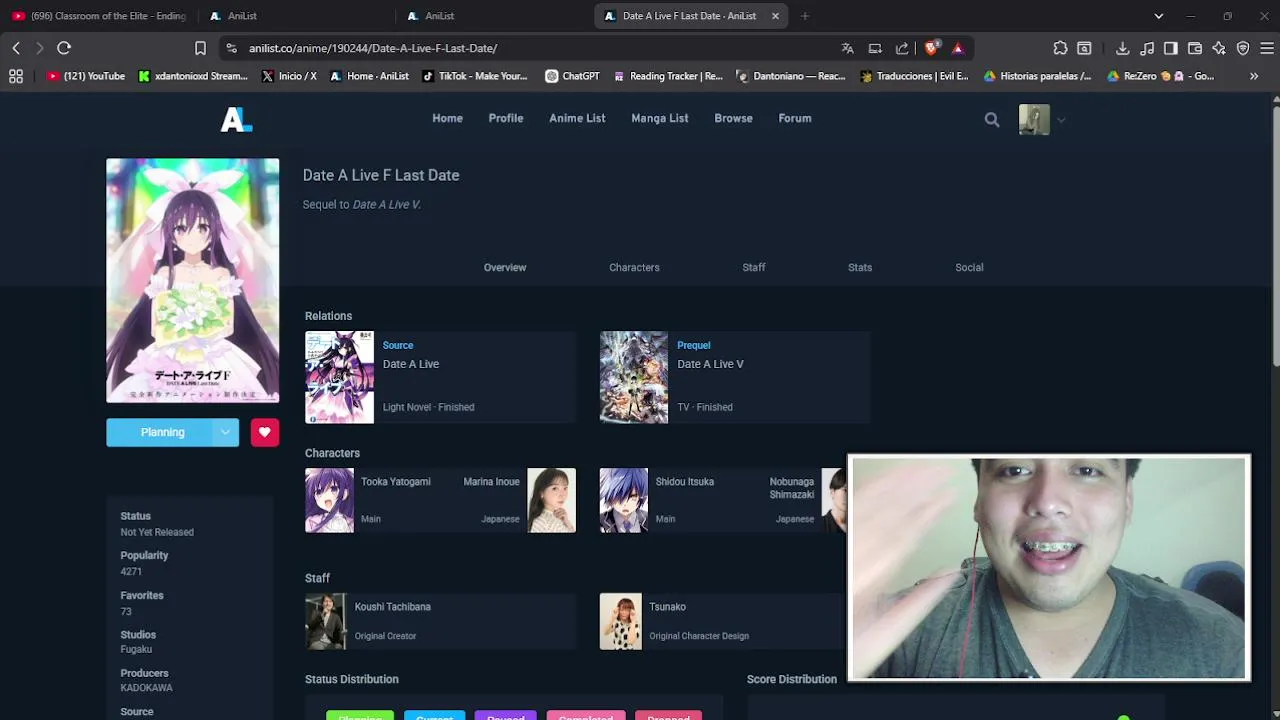Expand the Planning status dropdown arrow
The height and width of the screenshot is (720, 1280).
(x=225, y=432)
